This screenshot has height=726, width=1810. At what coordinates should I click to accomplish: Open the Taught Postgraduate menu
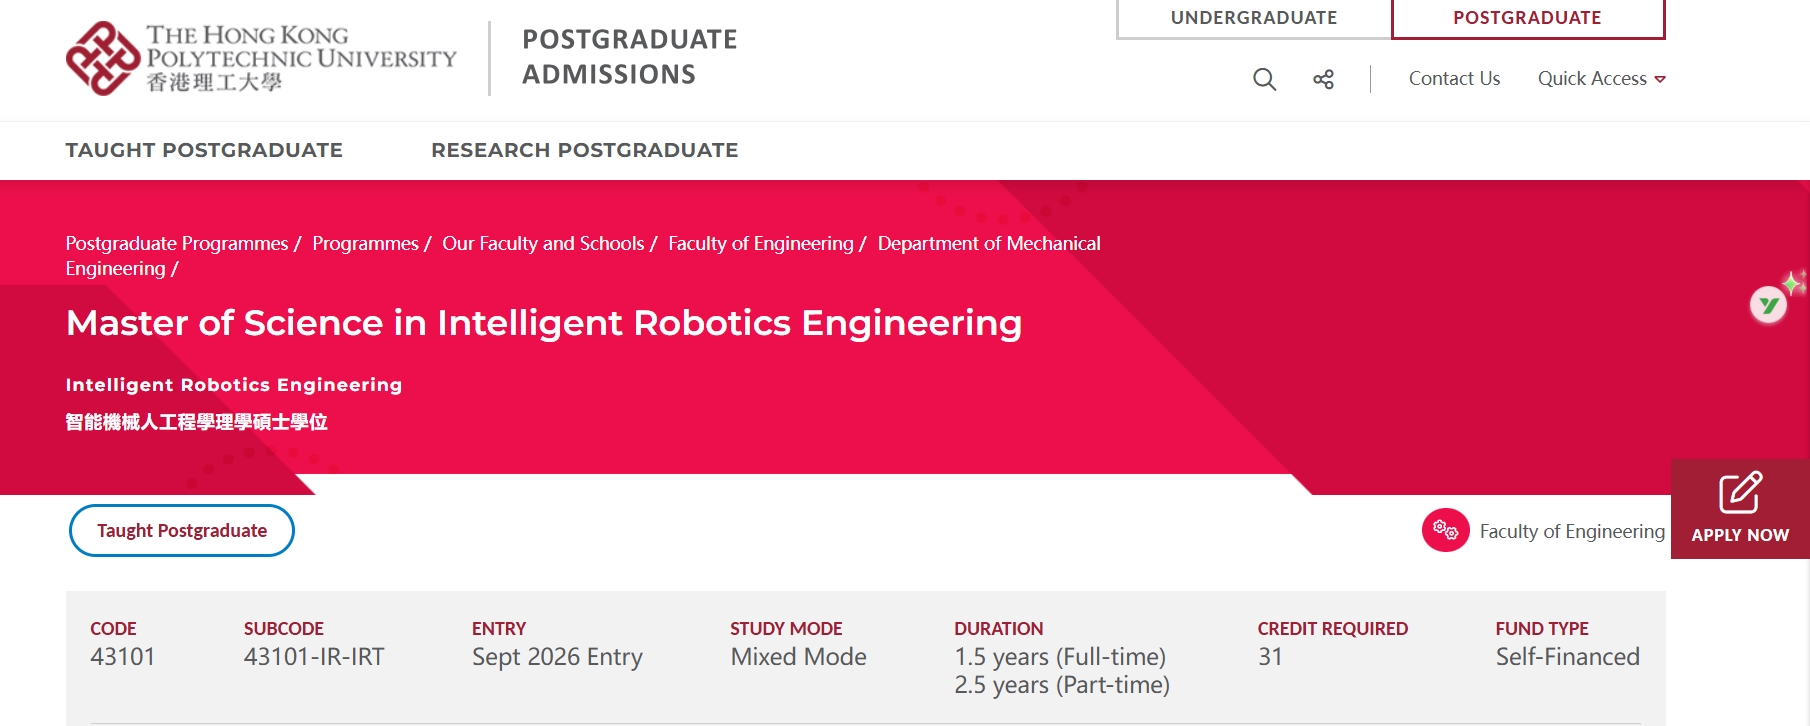[204, 150]
